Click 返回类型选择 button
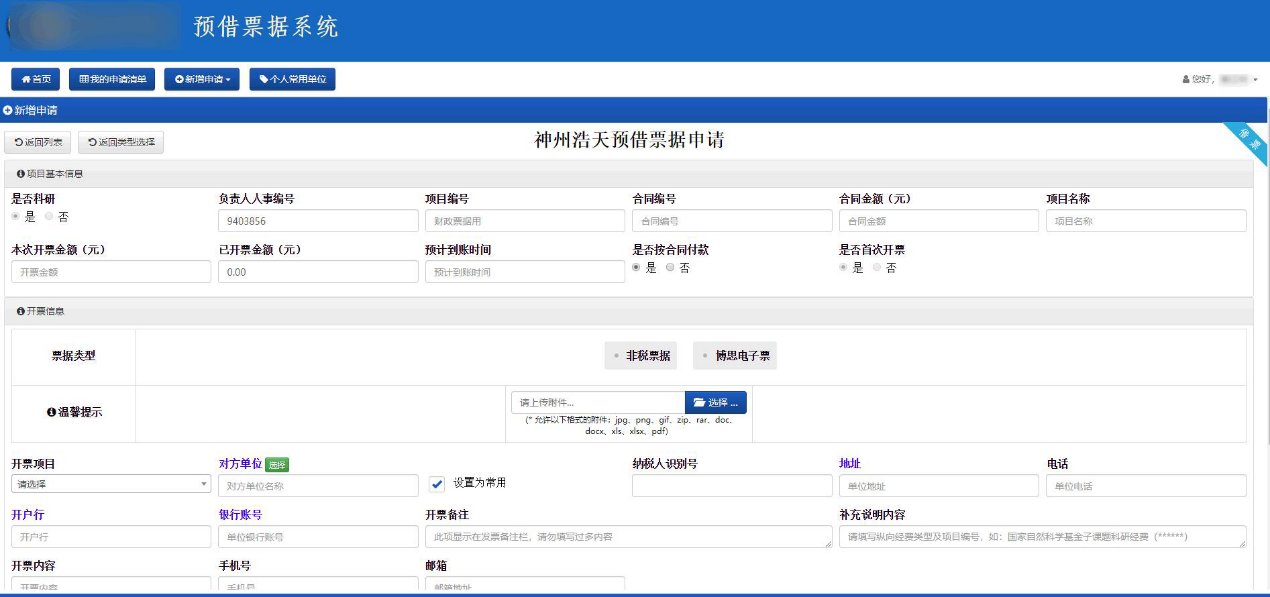 (121, 142)
